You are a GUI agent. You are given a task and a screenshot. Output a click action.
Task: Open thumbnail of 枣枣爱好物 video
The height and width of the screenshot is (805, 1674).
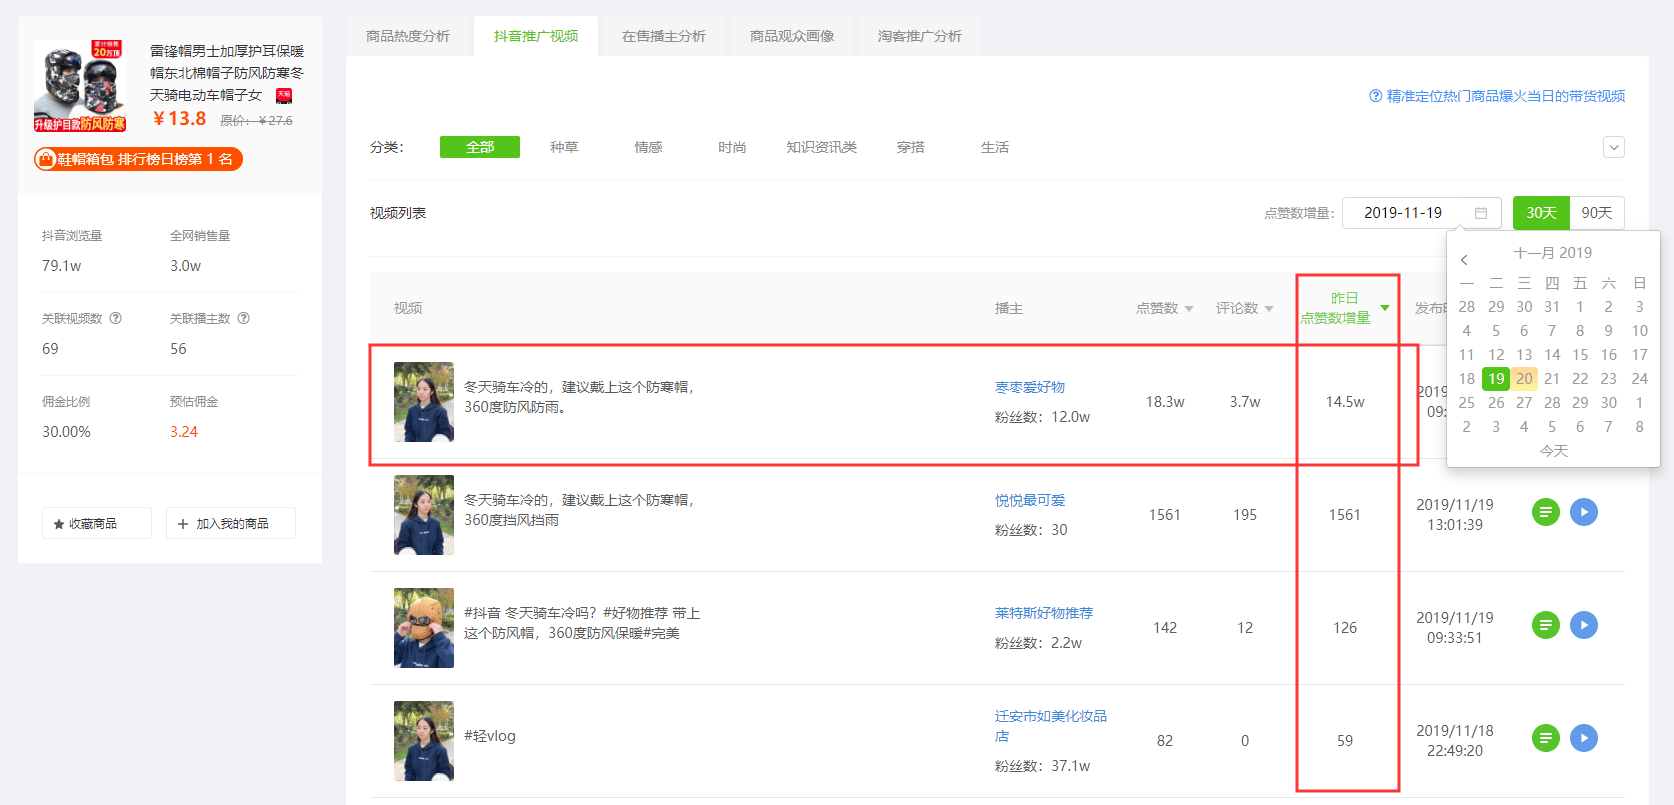(x=424, y=402)
